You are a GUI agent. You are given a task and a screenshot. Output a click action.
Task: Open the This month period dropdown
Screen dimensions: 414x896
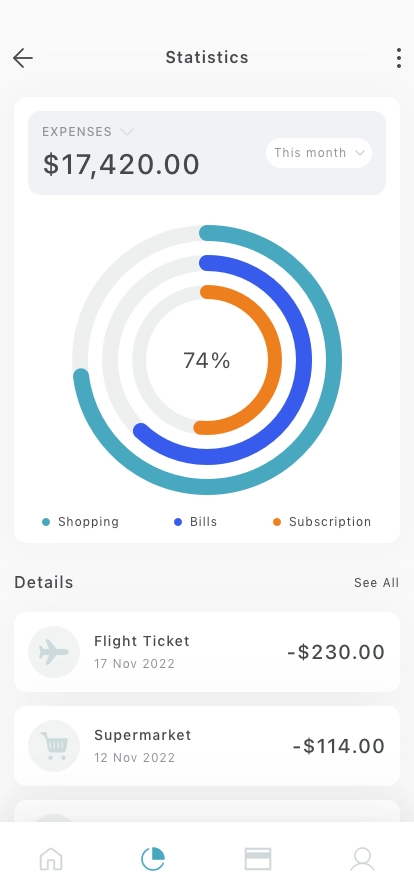(319, 153)
